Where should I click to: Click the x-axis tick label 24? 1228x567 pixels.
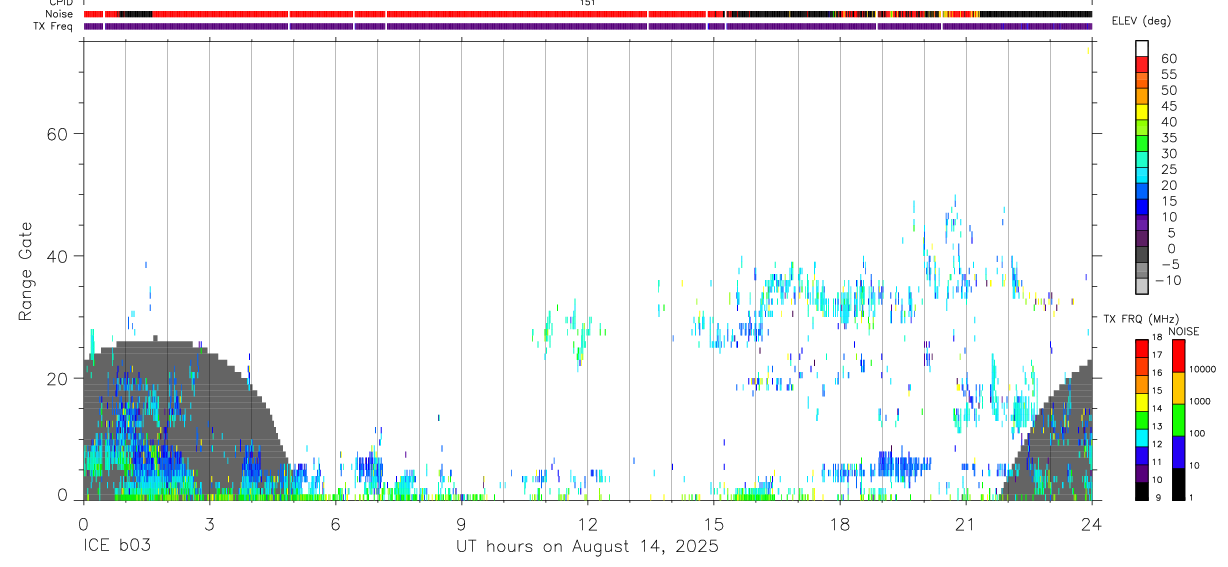[x=1091, y=524]
